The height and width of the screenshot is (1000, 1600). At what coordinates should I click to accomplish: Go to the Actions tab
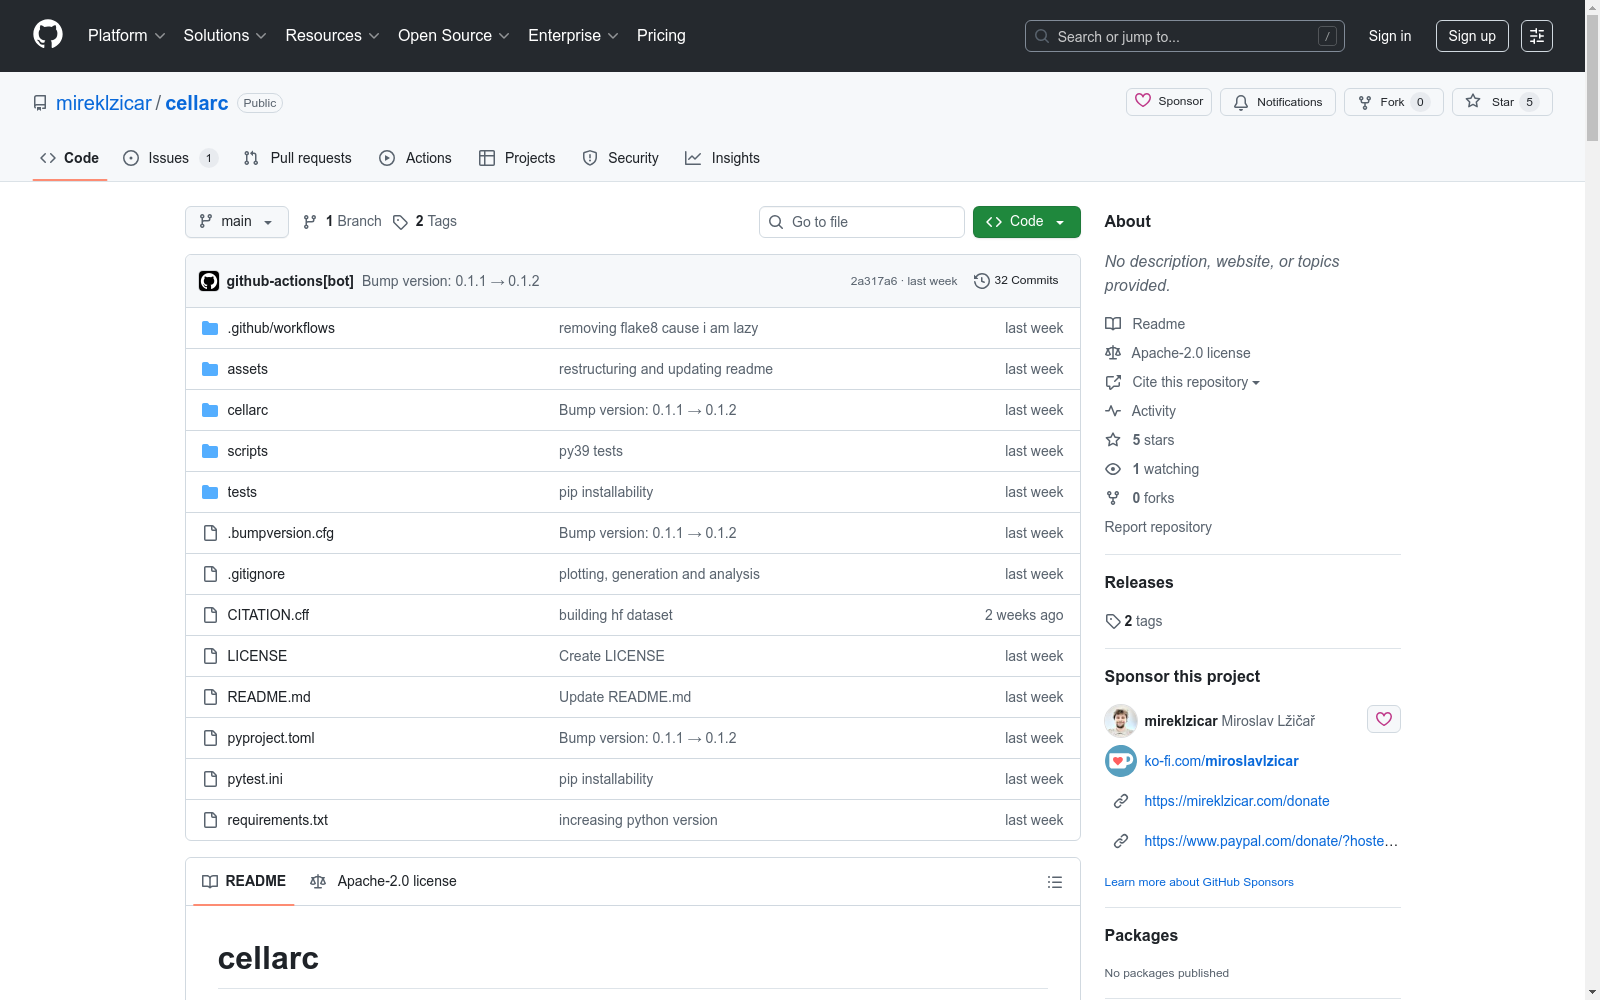point(415,158)
